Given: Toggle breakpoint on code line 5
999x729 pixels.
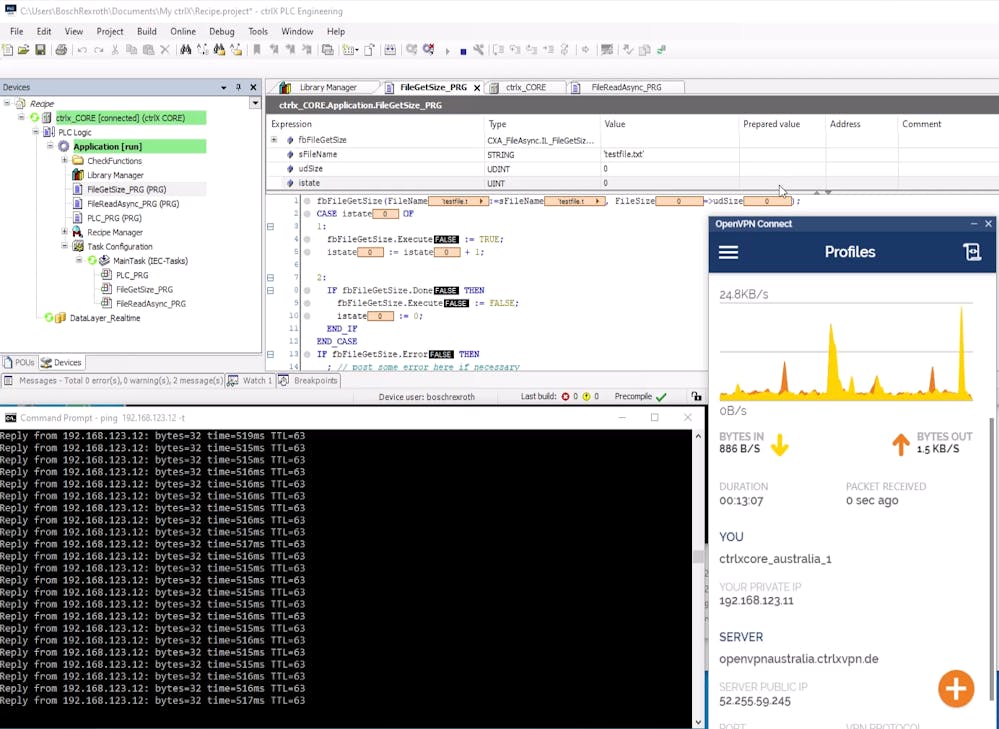Looking at the screenshot, I should [x=307, y=252].
